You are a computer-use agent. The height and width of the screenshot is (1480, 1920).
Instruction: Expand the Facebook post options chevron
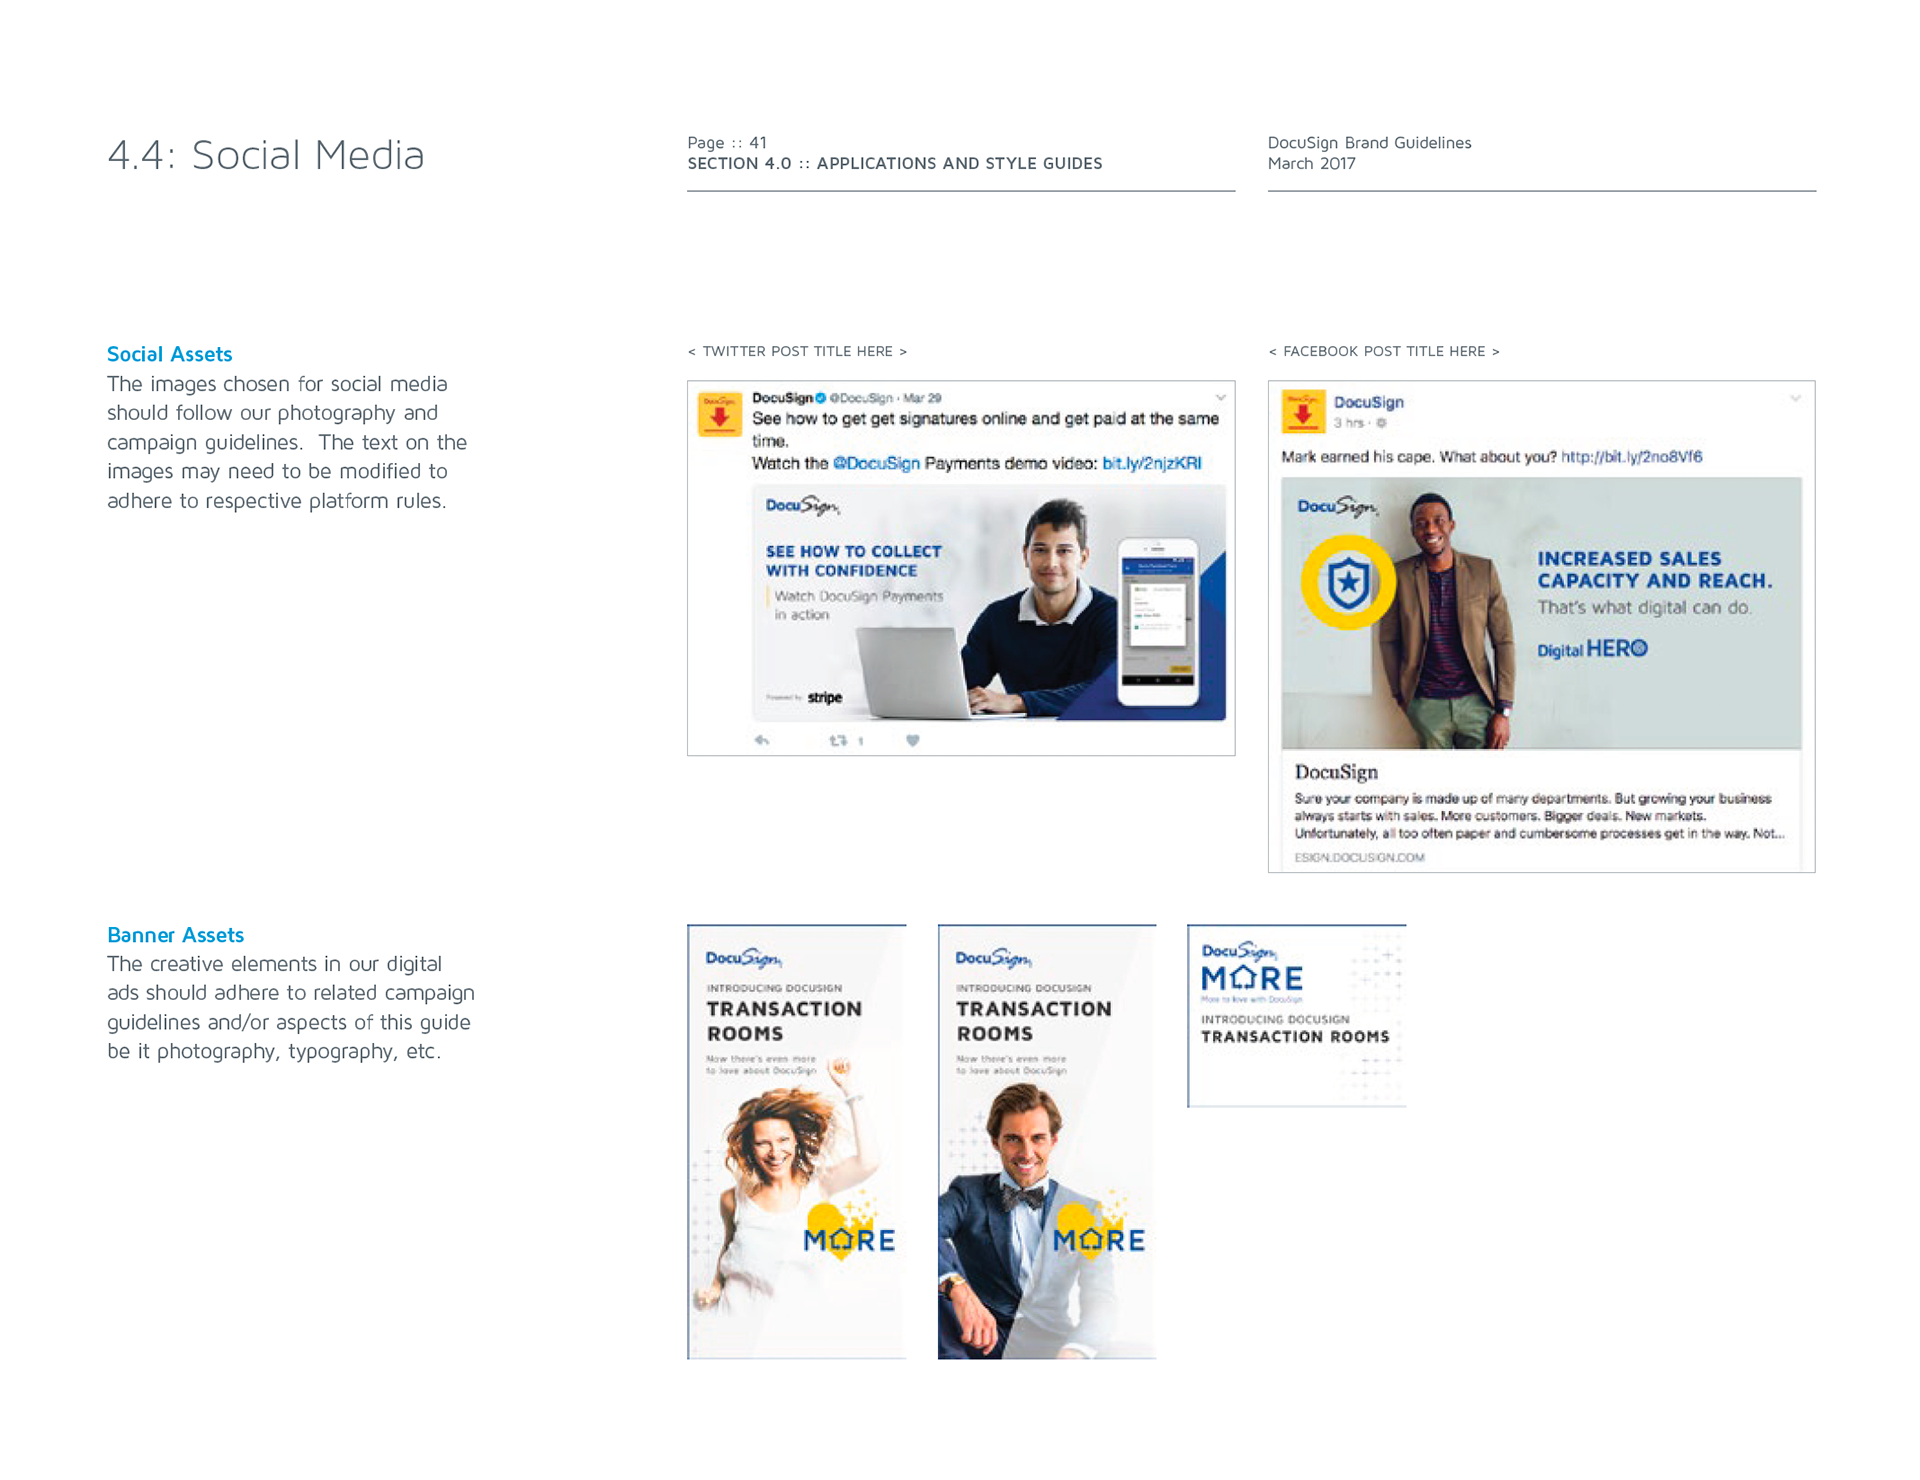[1795, 398]
